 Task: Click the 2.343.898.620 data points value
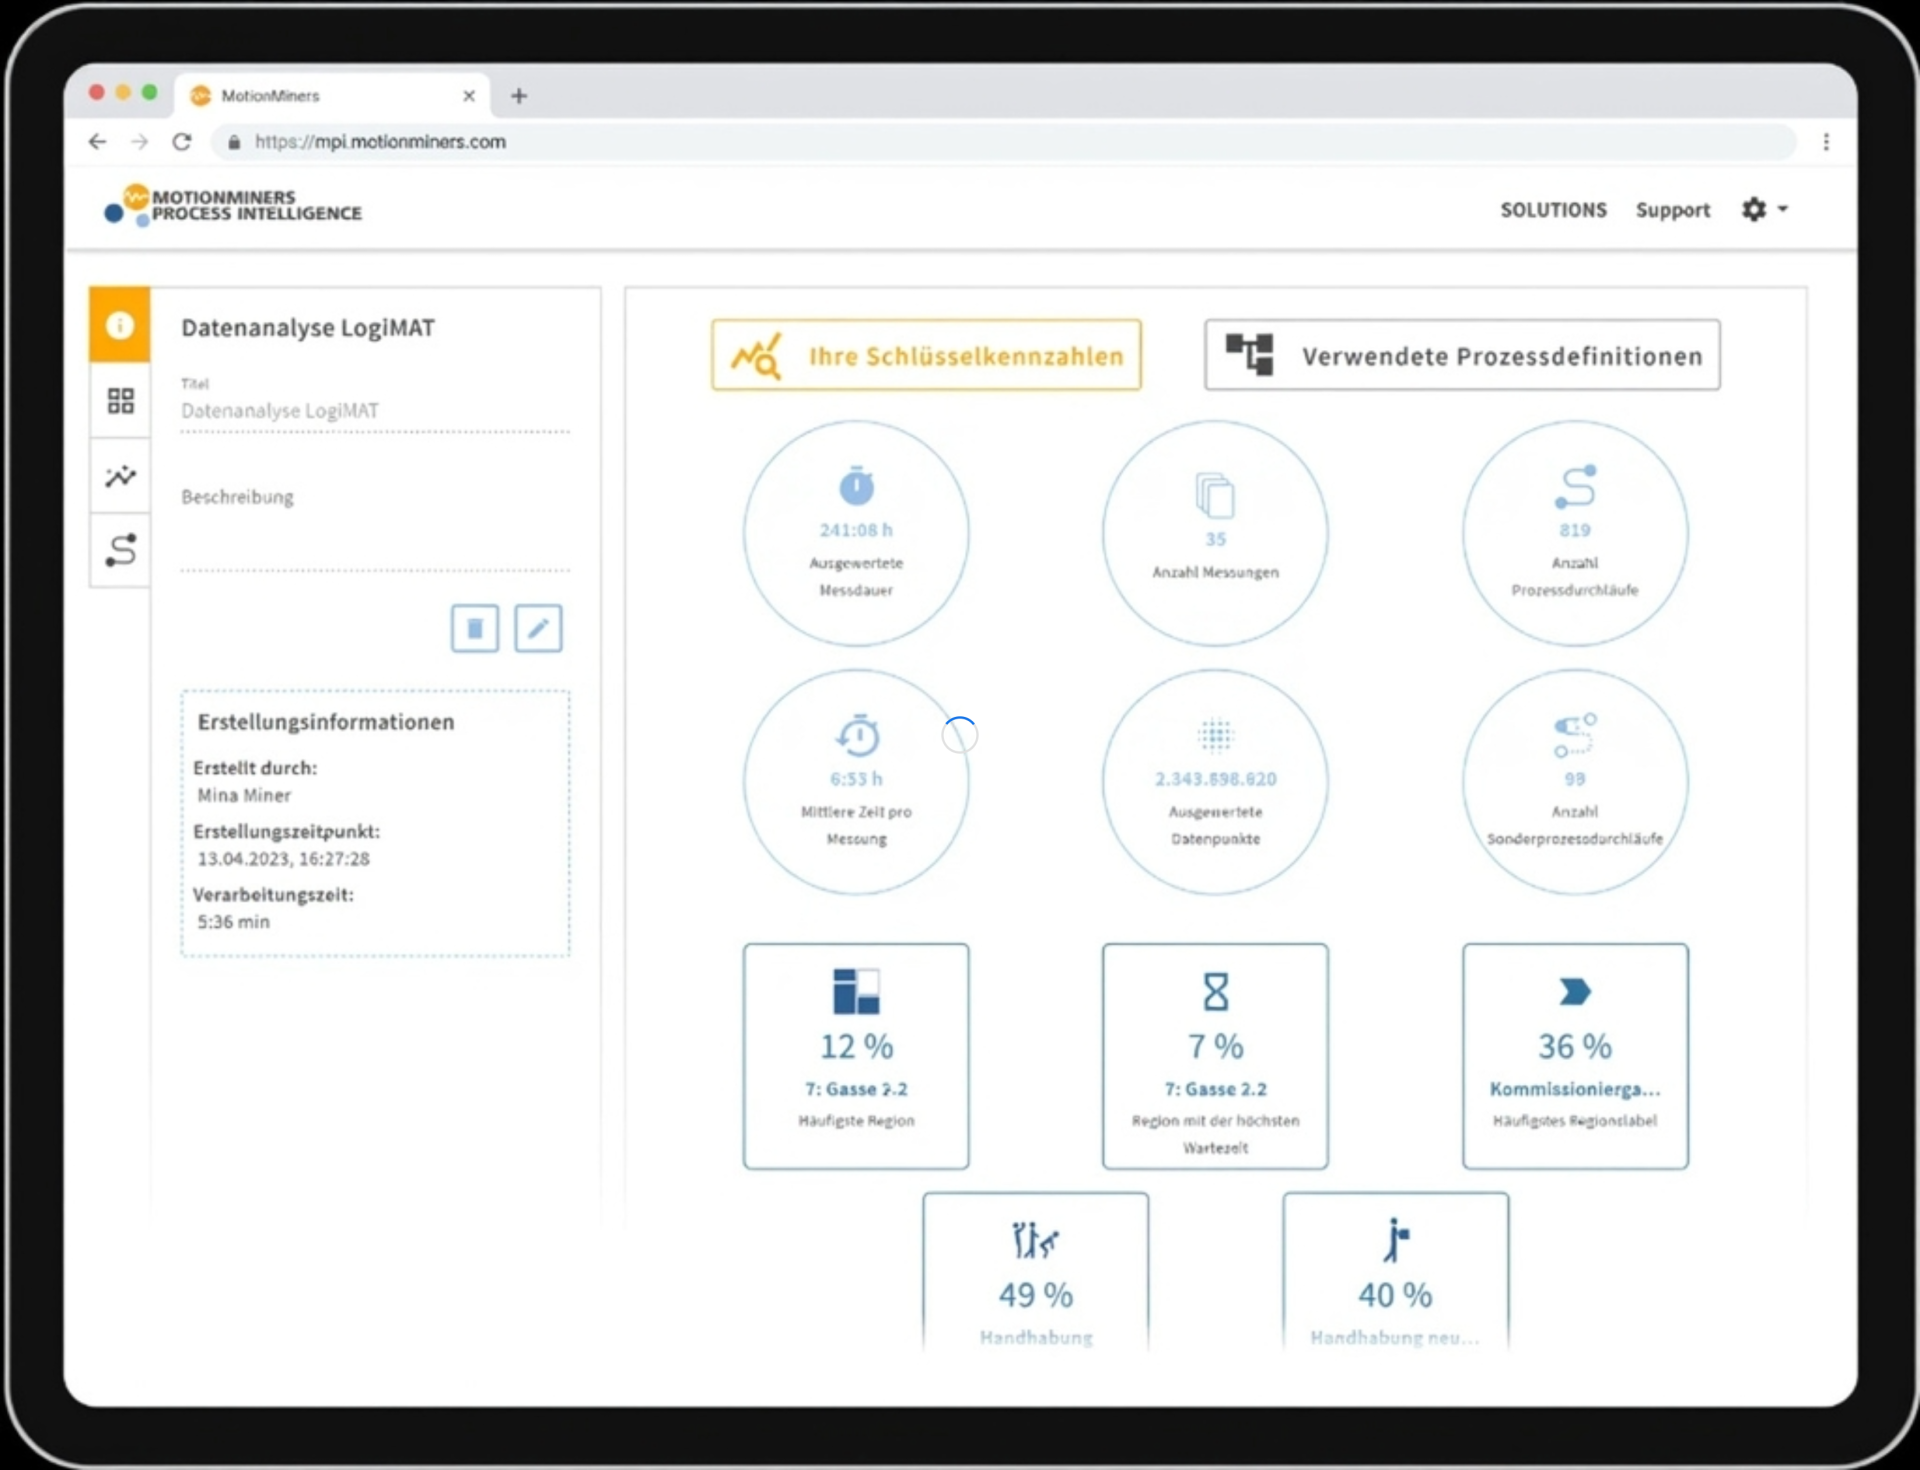pyautogui.click(x=1215, y=779)
